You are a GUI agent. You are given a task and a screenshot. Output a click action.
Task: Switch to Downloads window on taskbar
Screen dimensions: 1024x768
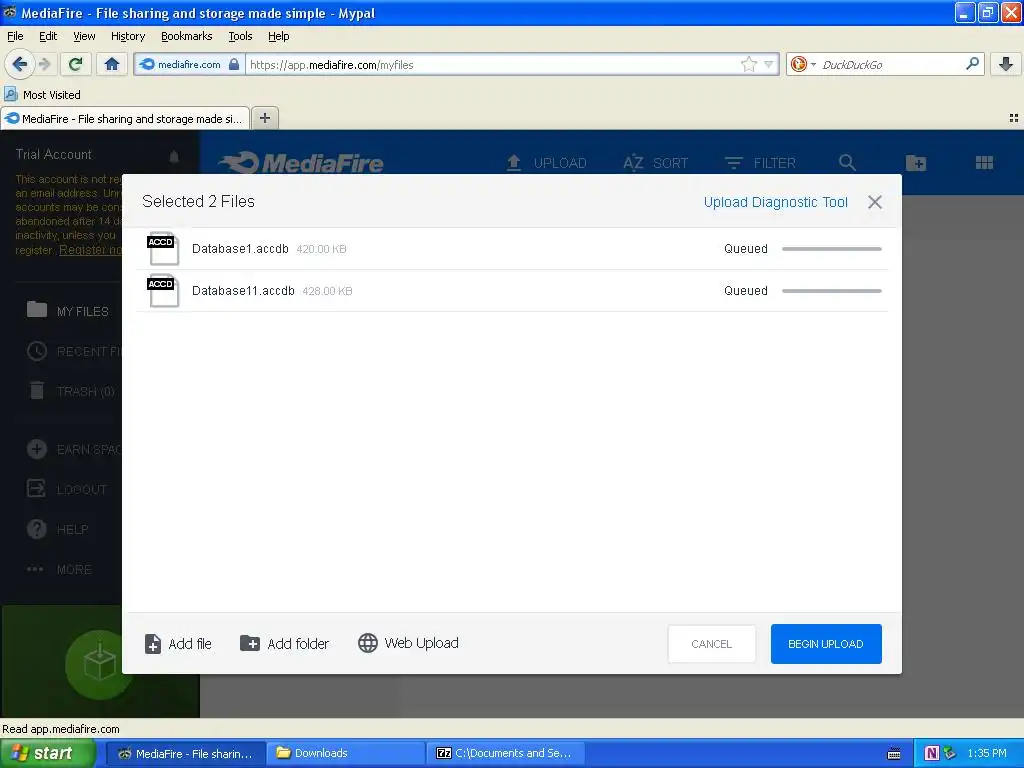coord(346,753)
